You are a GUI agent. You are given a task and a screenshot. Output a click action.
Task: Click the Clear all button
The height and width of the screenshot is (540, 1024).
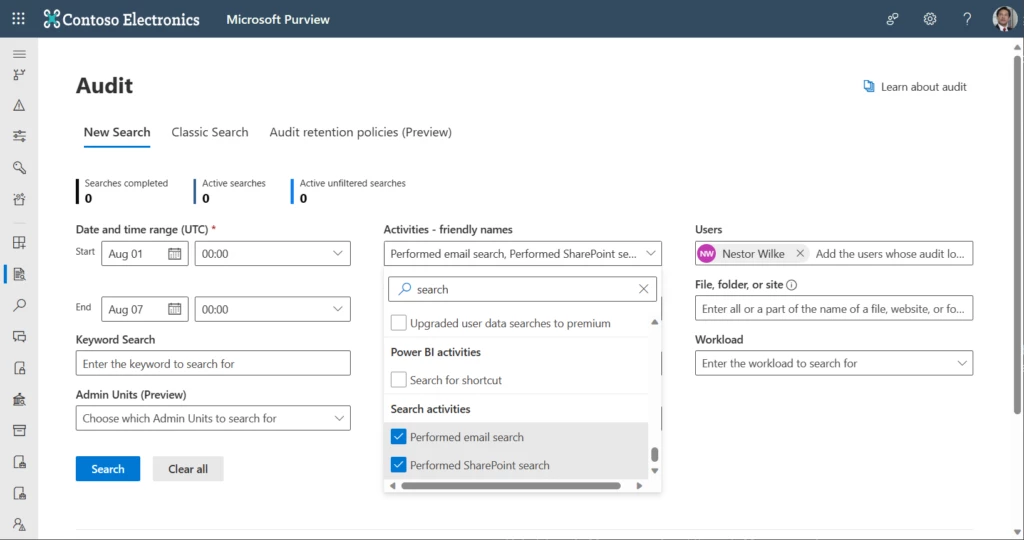point(188,469)
